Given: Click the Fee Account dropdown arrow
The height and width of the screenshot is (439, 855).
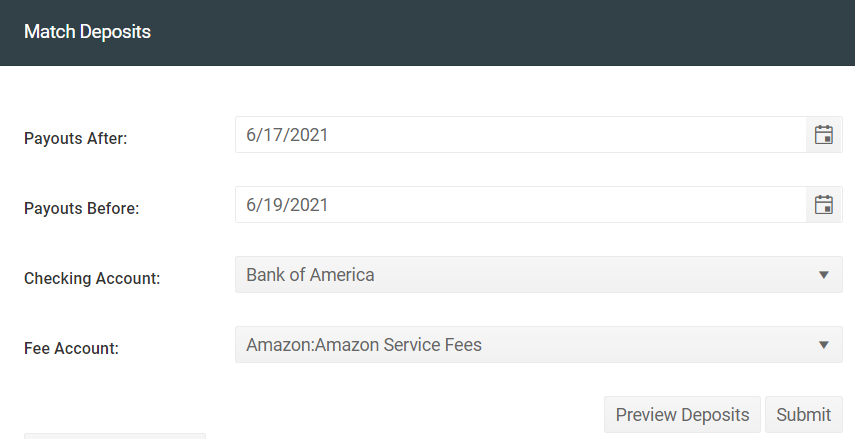Looking at the screenshot, I should pyautogui.click(x=824, y=345).
